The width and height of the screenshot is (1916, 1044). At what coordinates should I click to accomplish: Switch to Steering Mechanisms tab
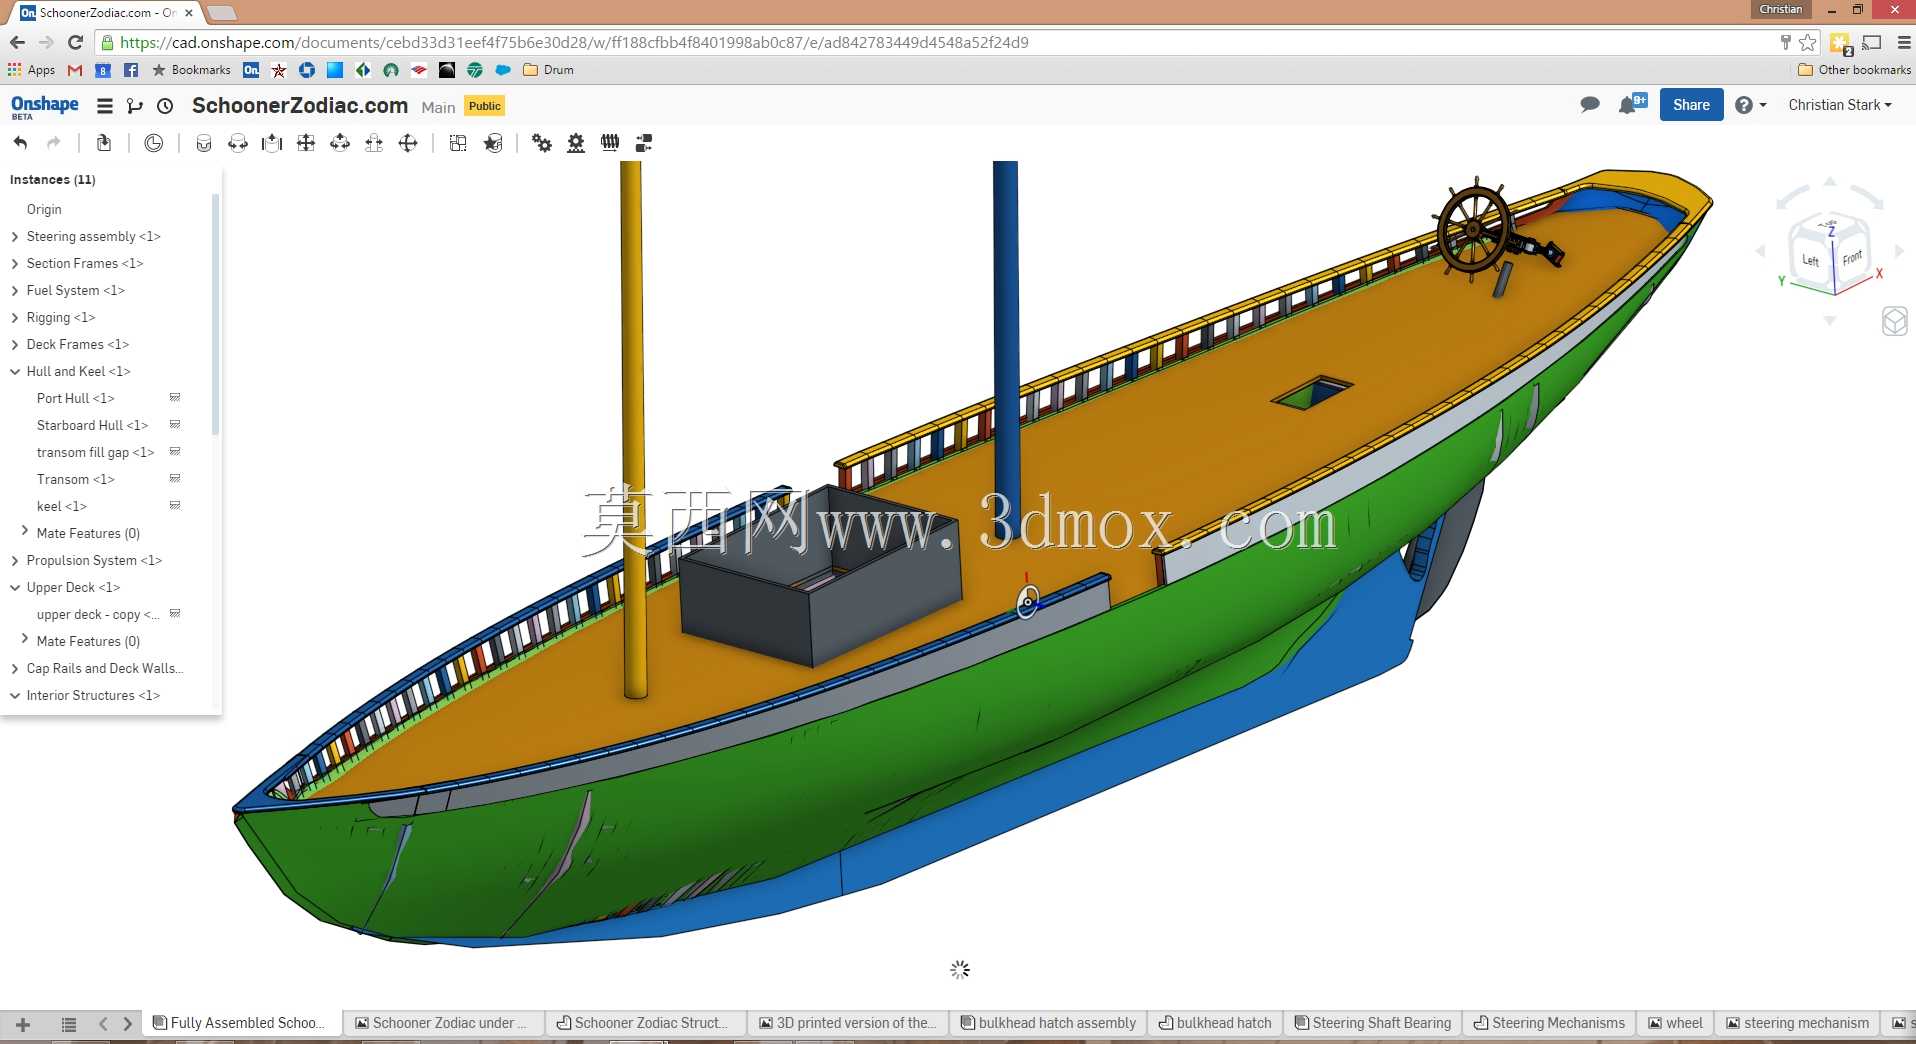point(1549,1023)
